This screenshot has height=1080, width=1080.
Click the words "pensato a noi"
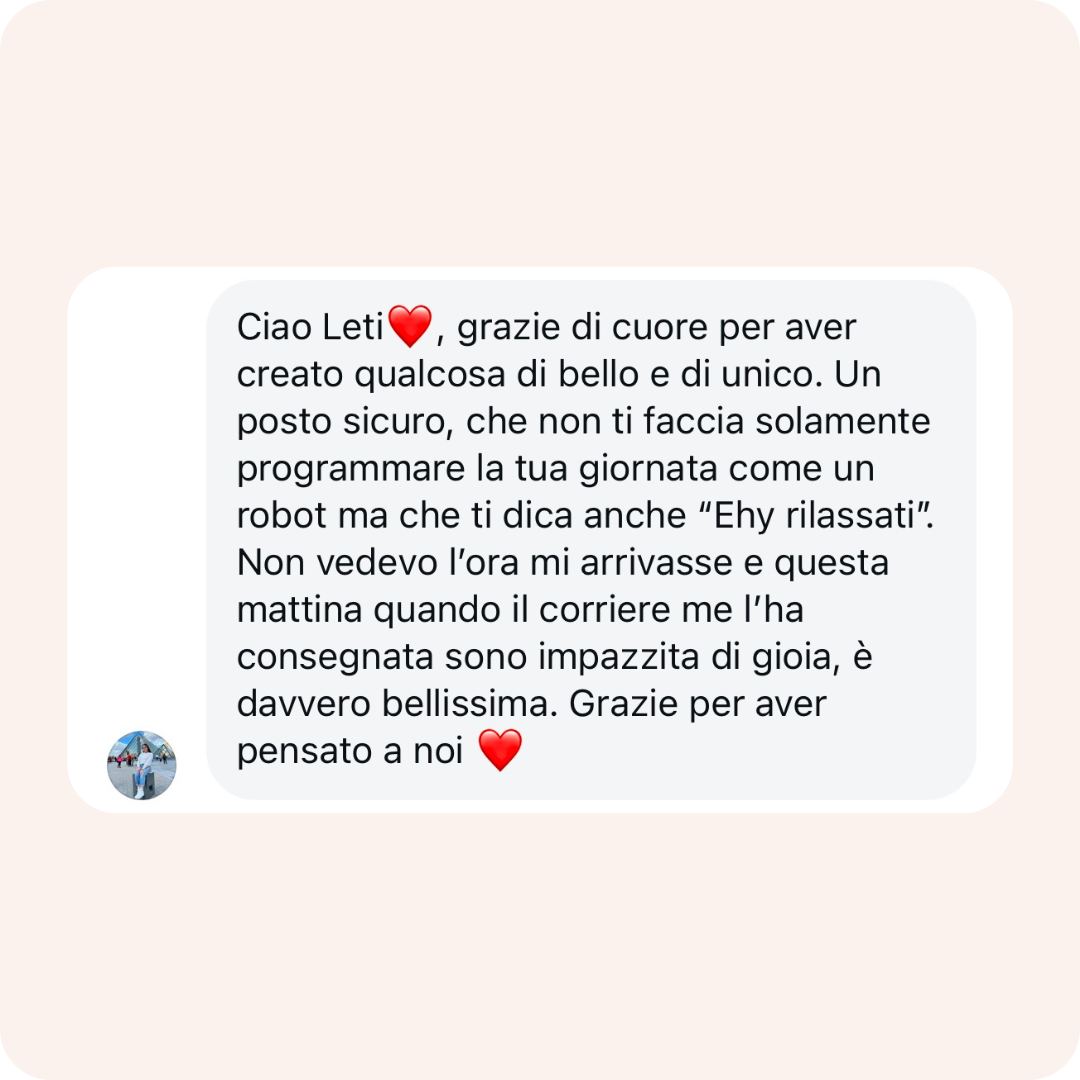350,751
